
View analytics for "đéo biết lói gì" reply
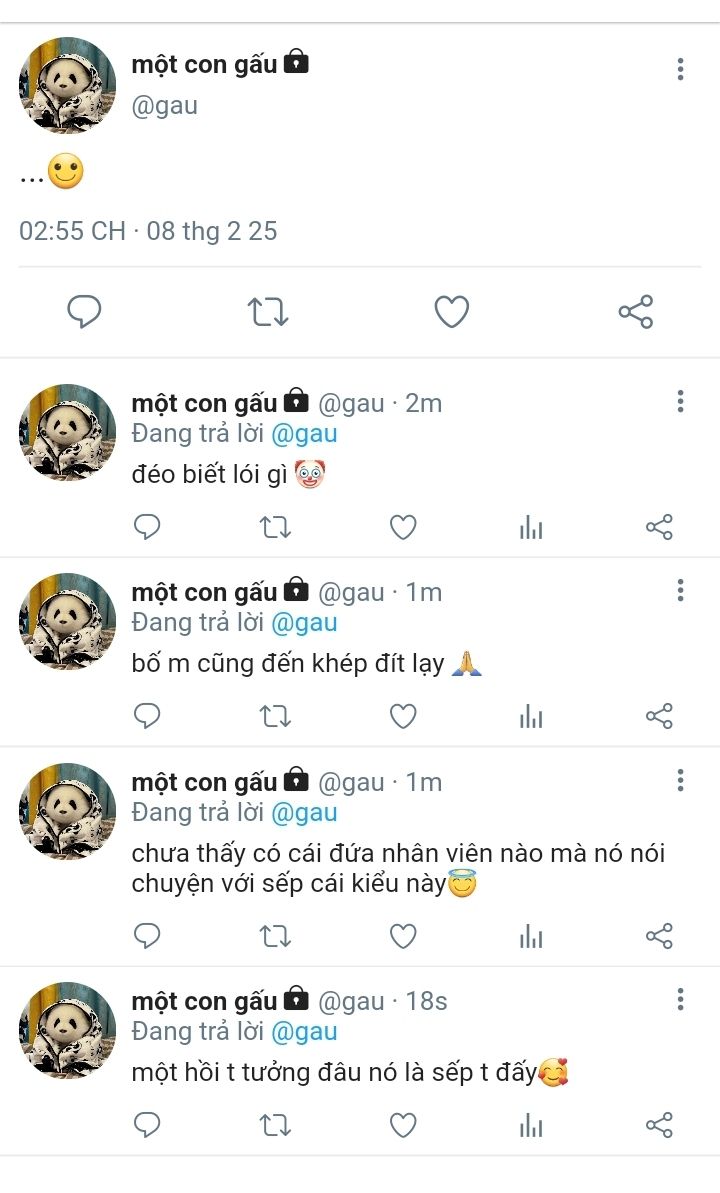[x=531, y=527]
